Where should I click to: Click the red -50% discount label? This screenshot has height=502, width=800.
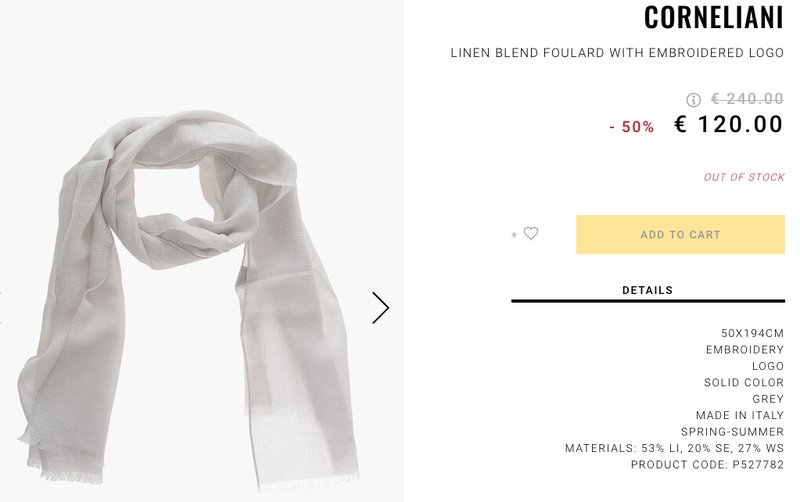pos(631,127)
